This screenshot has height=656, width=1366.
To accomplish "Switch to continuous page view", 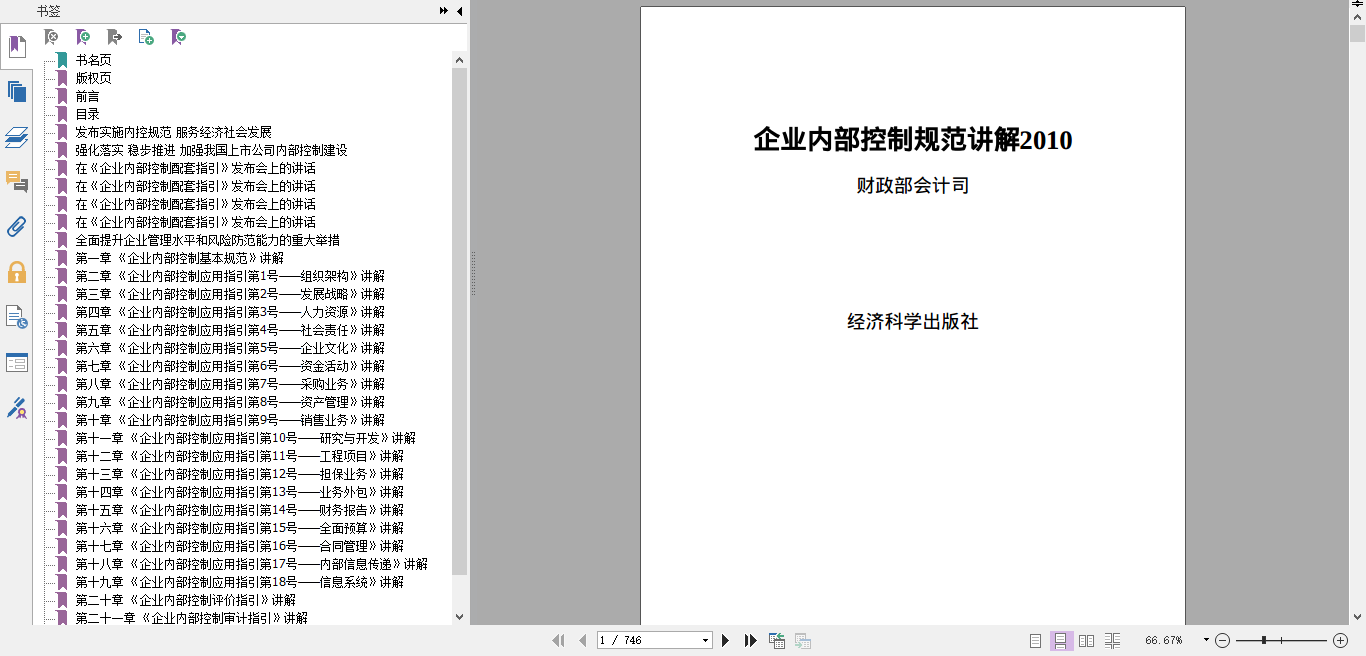I will click(x=1061, y=641).
